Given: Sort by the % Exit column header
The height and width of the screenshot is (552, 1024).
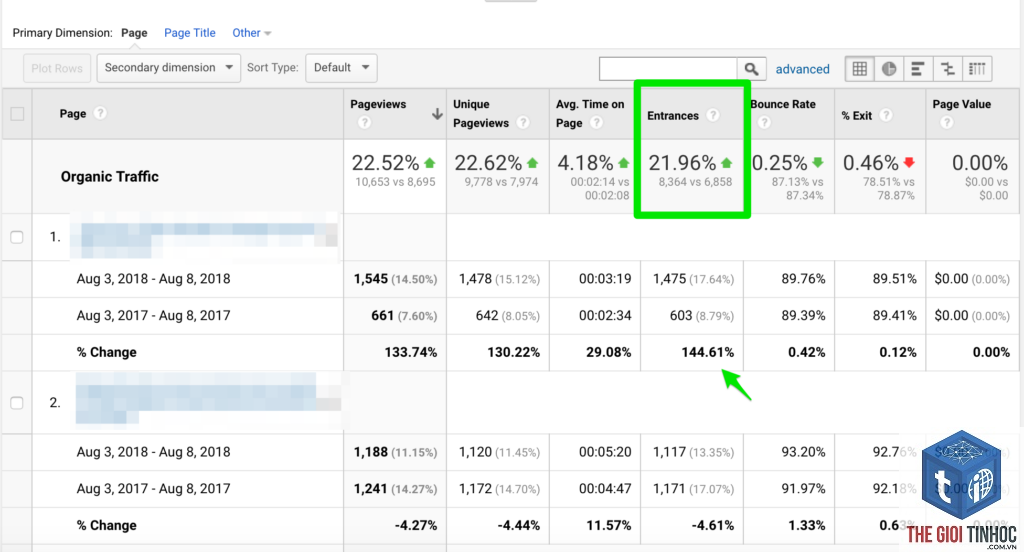Looking at the screenshot, I should point(856,116).
